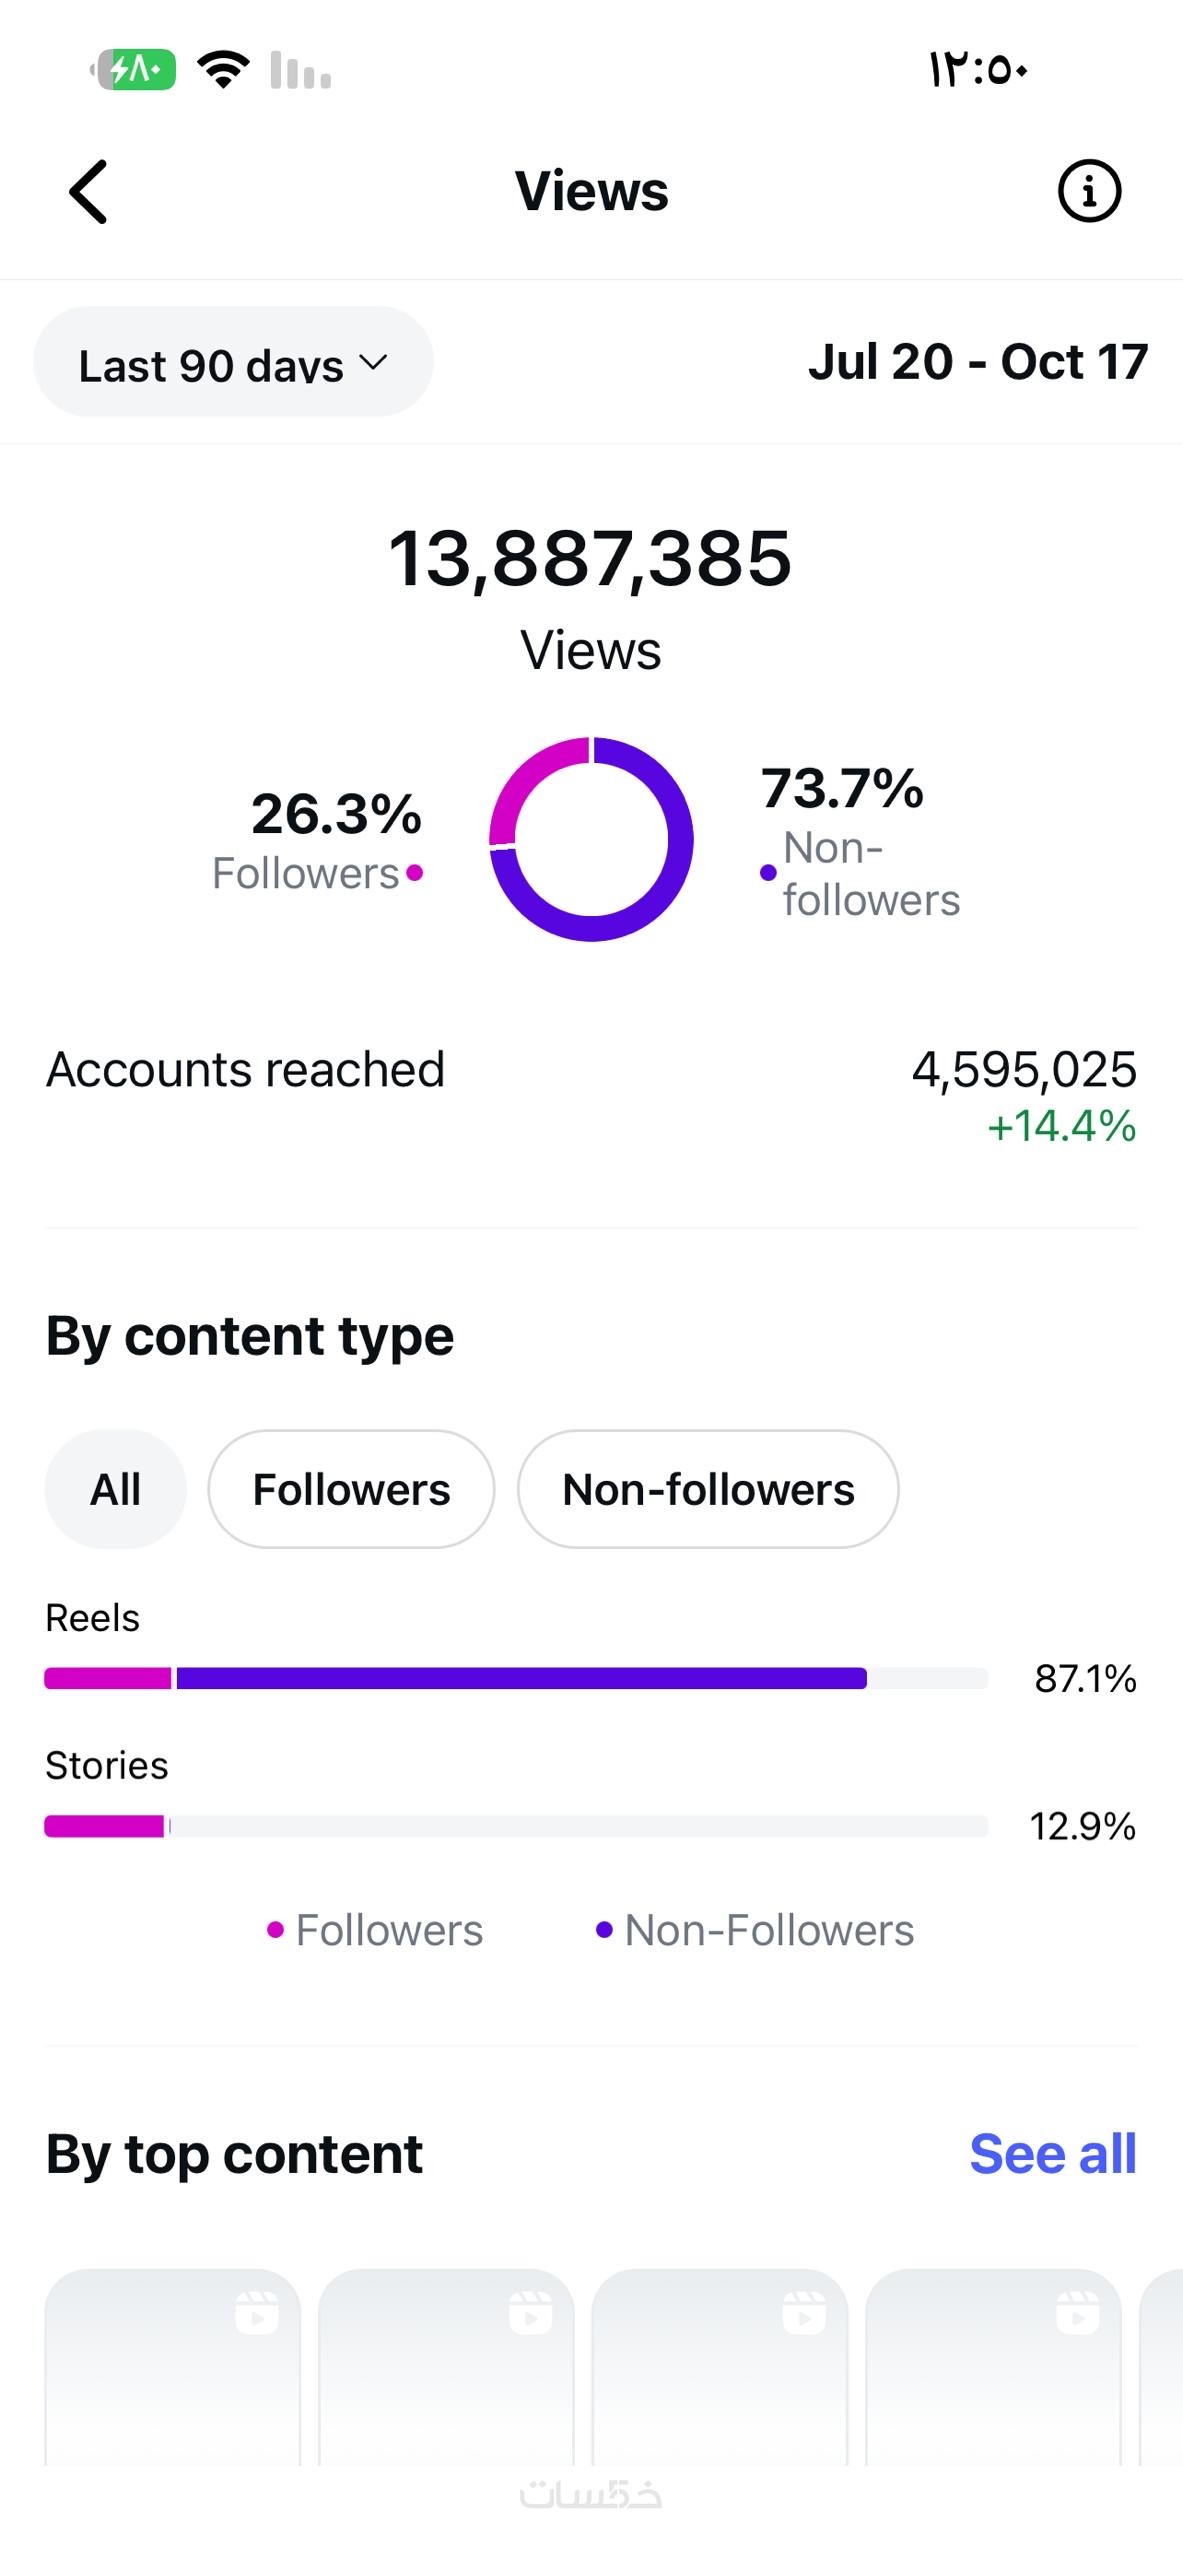Tap the battery charging indicator
Image resolution: width=1183 pixels, height=2560 pixels.
point(135,70)
